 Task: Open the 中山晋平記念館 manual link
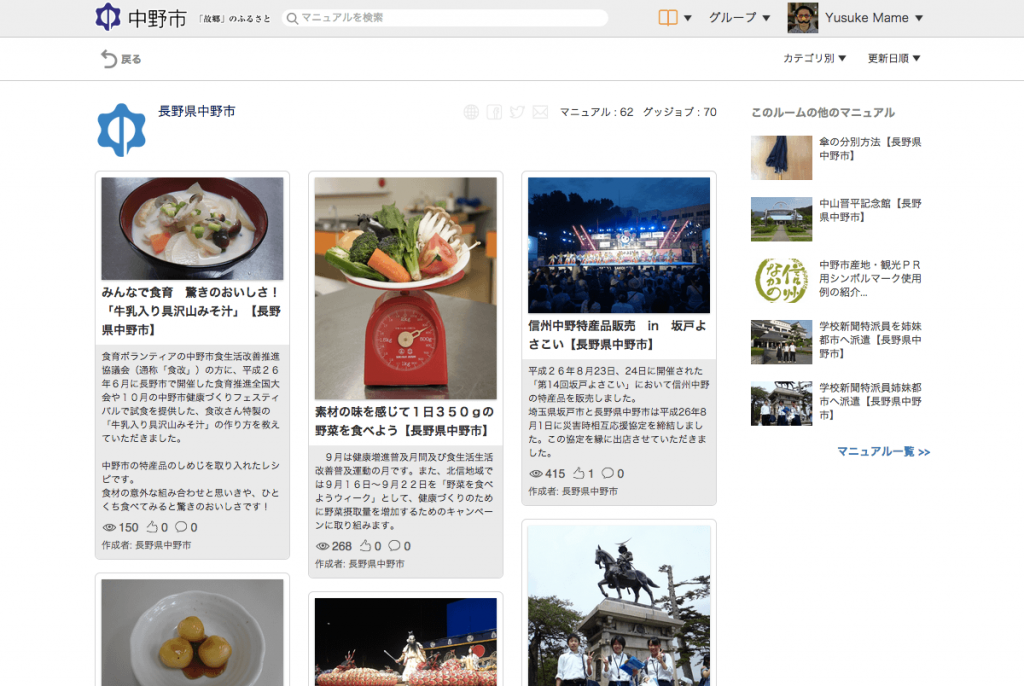pos(871,210)
